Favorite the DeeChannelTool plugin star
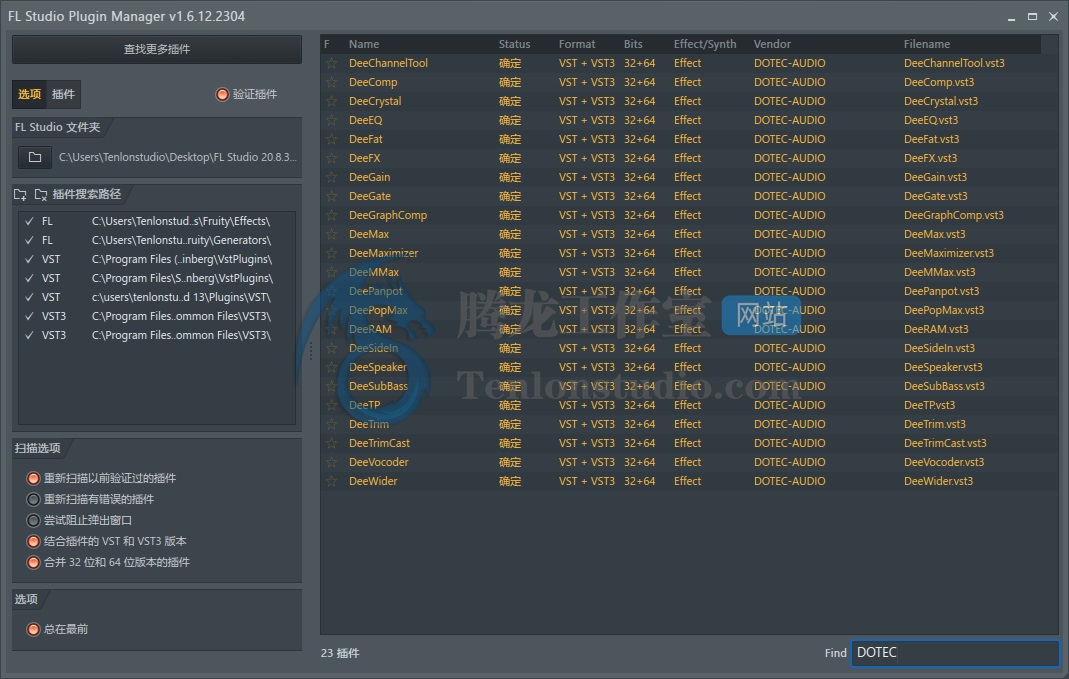 (331, 63)
